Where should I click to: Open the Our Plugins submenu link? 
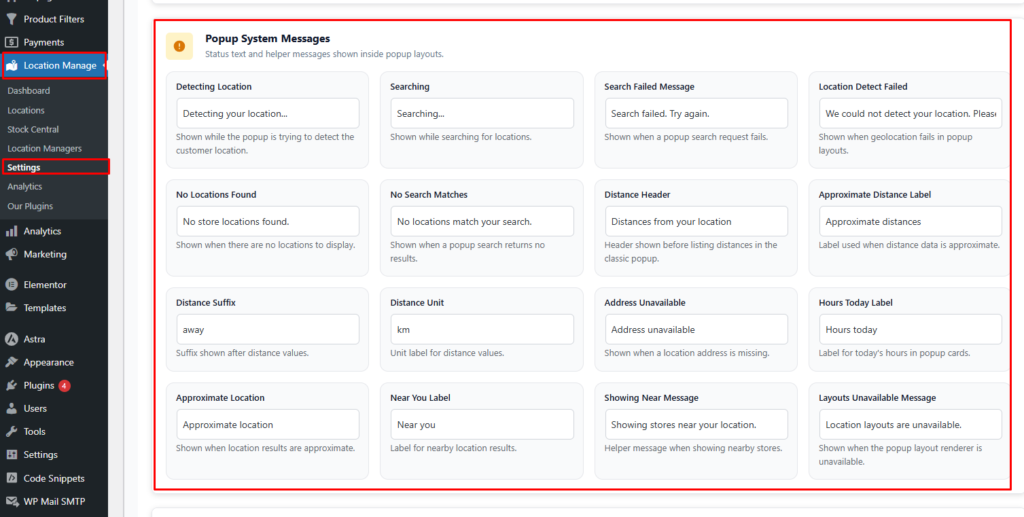tap(29, 206)
